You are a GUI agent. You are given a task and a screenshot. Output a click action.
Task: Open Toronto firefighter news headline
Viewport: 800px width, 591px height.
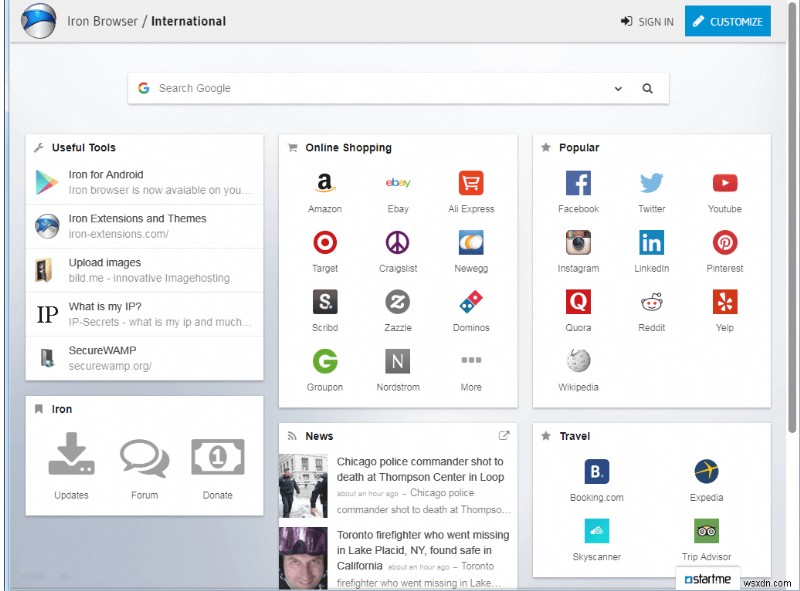(x=423, y=550)
